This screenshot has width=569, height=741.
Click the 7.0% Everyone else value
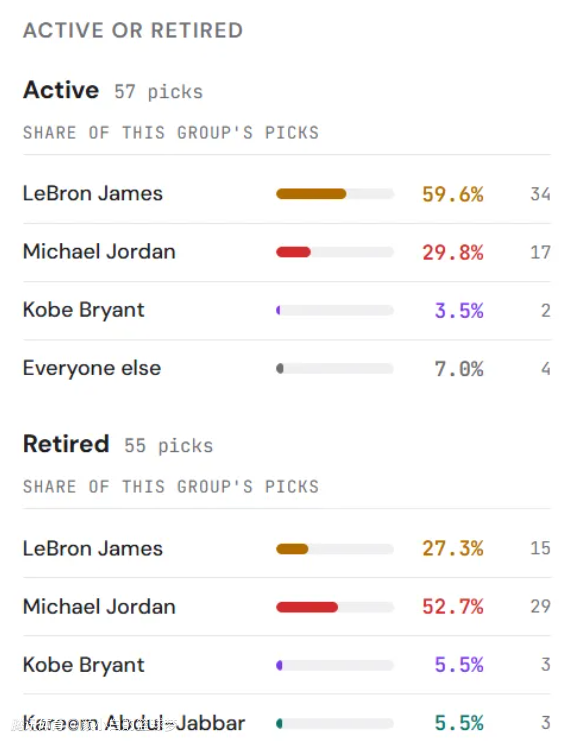459,369
